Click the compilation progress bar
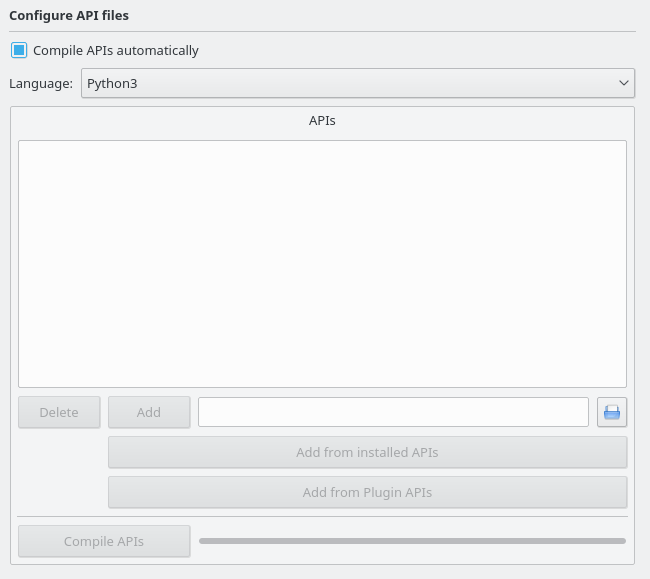This screenshot has width=650, height=579. pyautogui.click(x=412, y=541)
